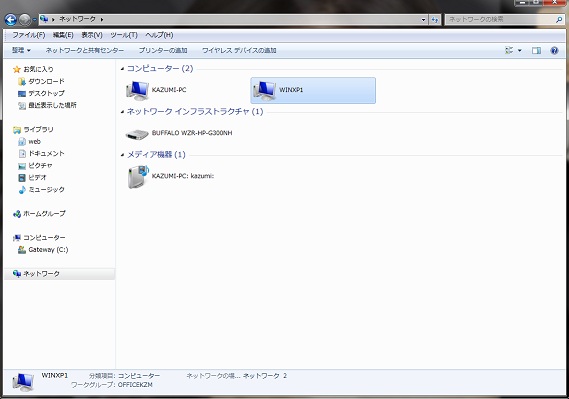Screen dimensions: 569x399
Task: Click the network icon in address bar
Action: pyautogui.click(x=44, y=19)
